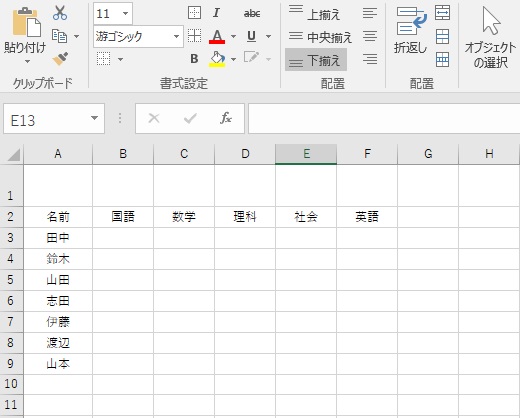Click cell containing 英語
Image resolution: width=520 pixels, height=418 pixels.
click(367, 217)
